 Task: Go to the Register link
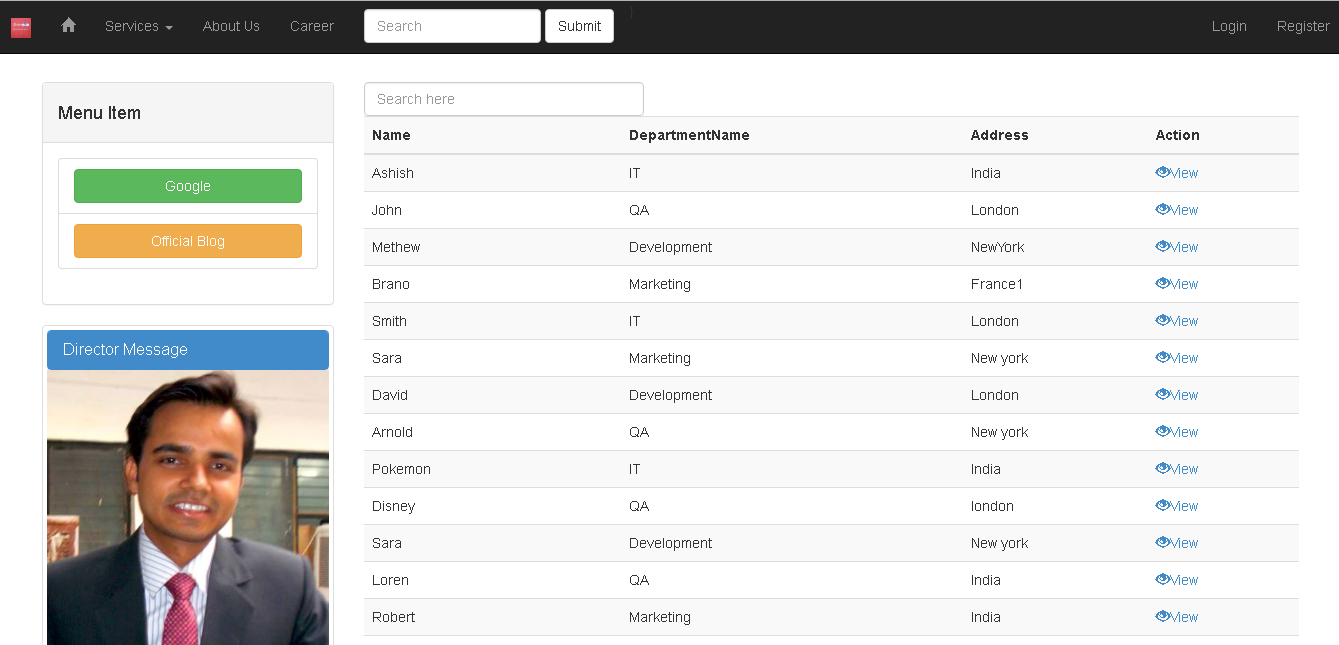click(x=1302, y=26)
